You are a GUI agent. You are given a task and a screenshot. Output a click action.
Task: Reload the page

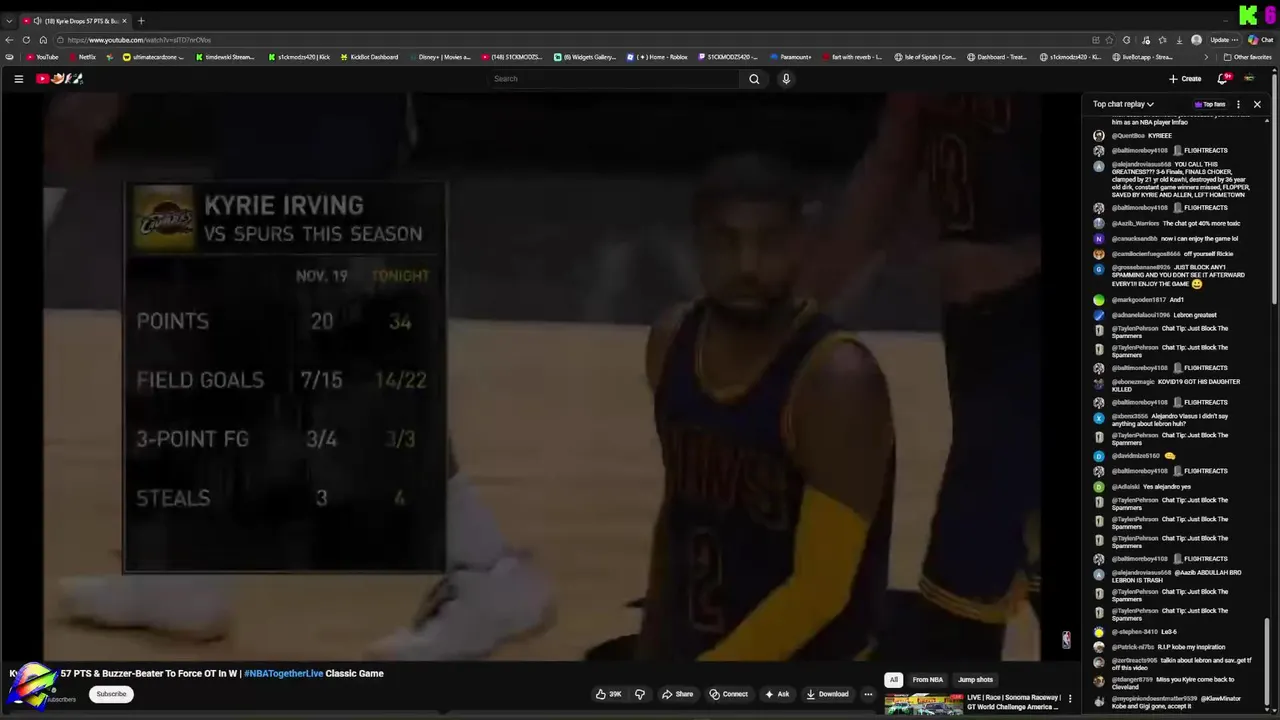[26, 40]
